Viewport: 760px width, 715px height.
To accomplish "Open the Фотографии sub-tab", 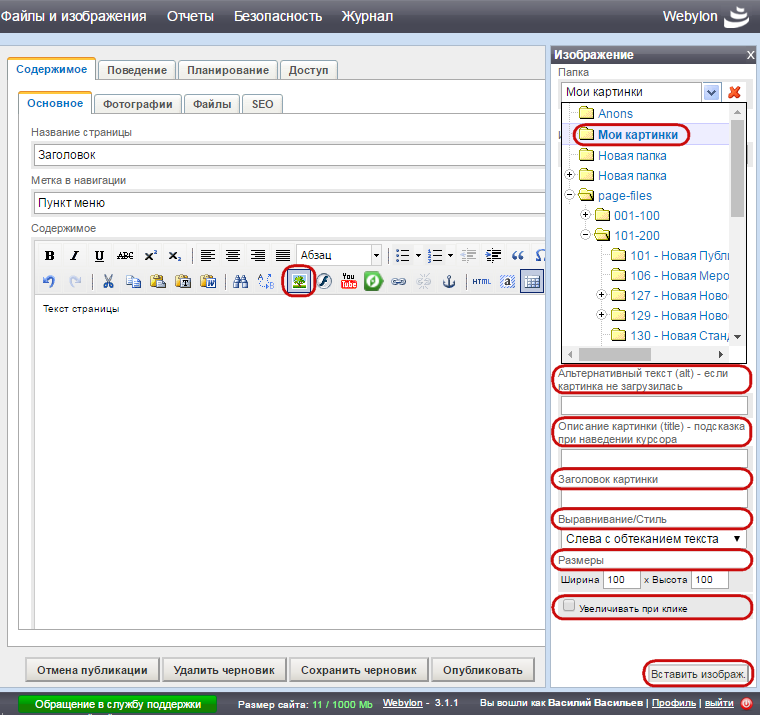I will [x=138, y=104].
